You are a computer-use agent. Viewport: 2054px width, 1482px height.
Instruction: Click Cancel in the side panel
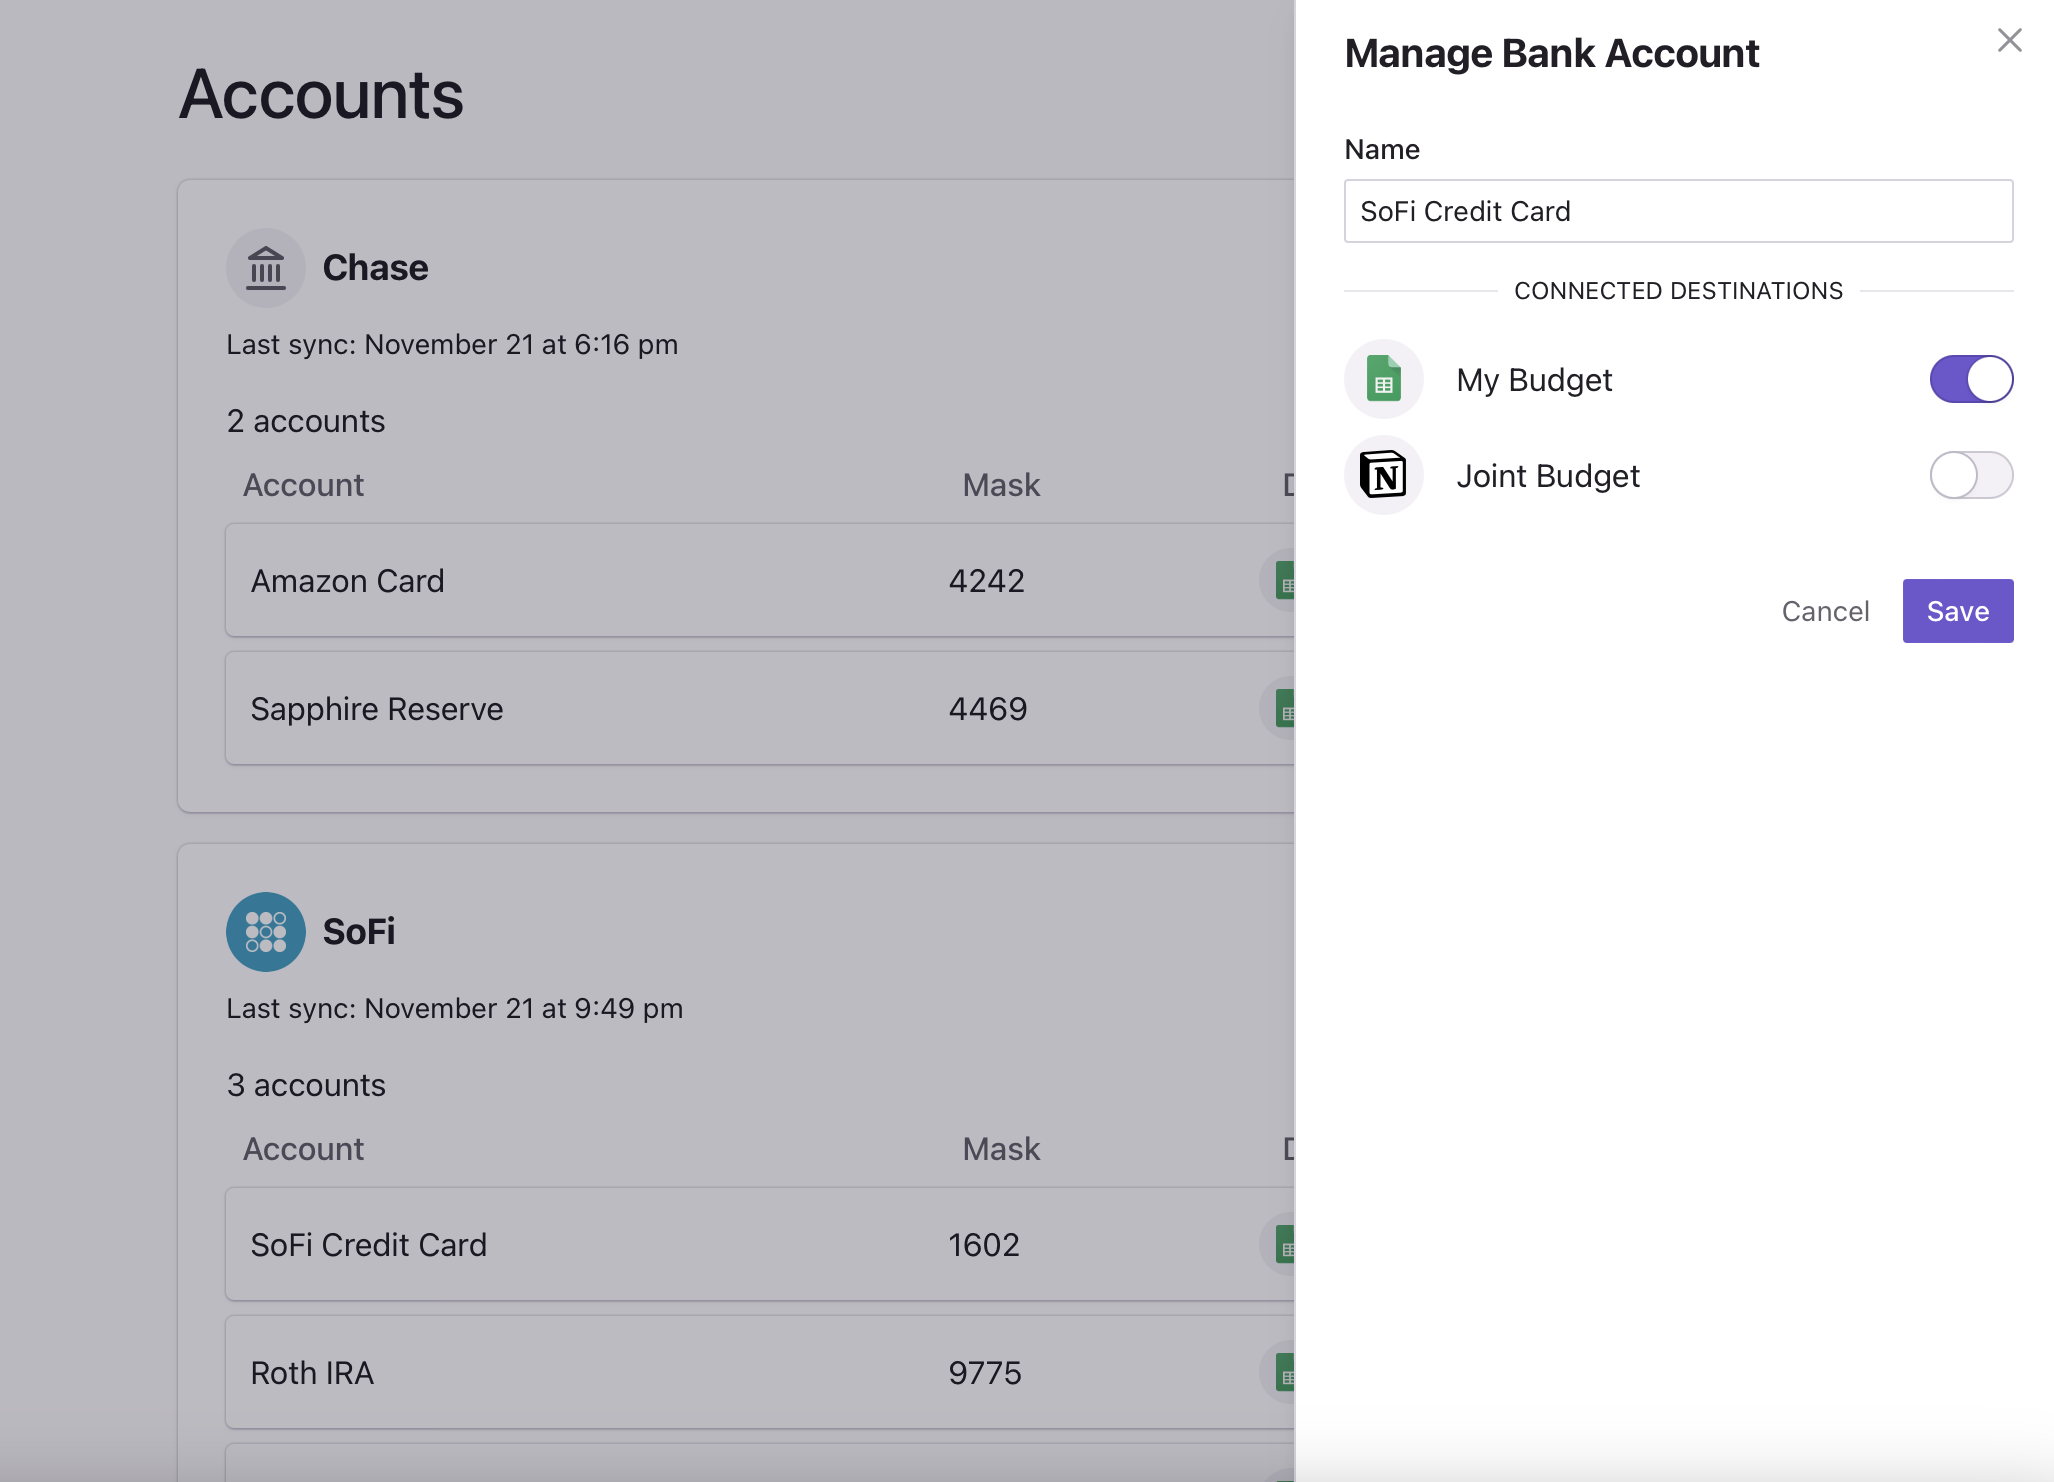[x=1825, y=611]
